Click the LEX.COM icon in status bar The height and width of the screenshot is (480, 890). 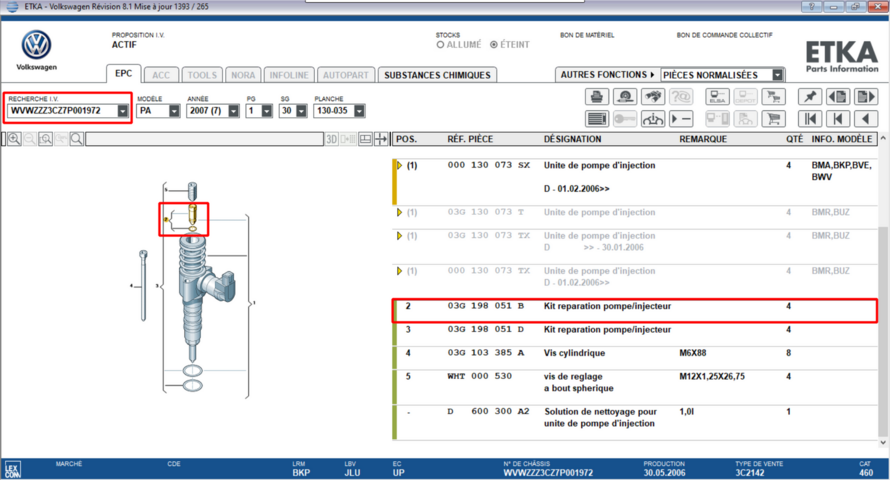12,470
